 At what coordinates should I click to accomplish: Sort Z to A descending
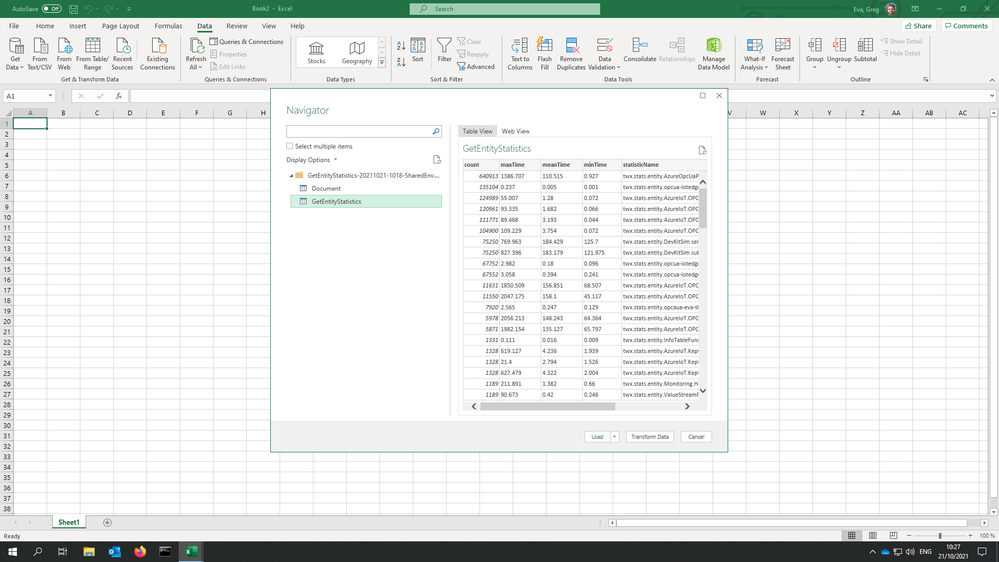click(x=401, y=62)
